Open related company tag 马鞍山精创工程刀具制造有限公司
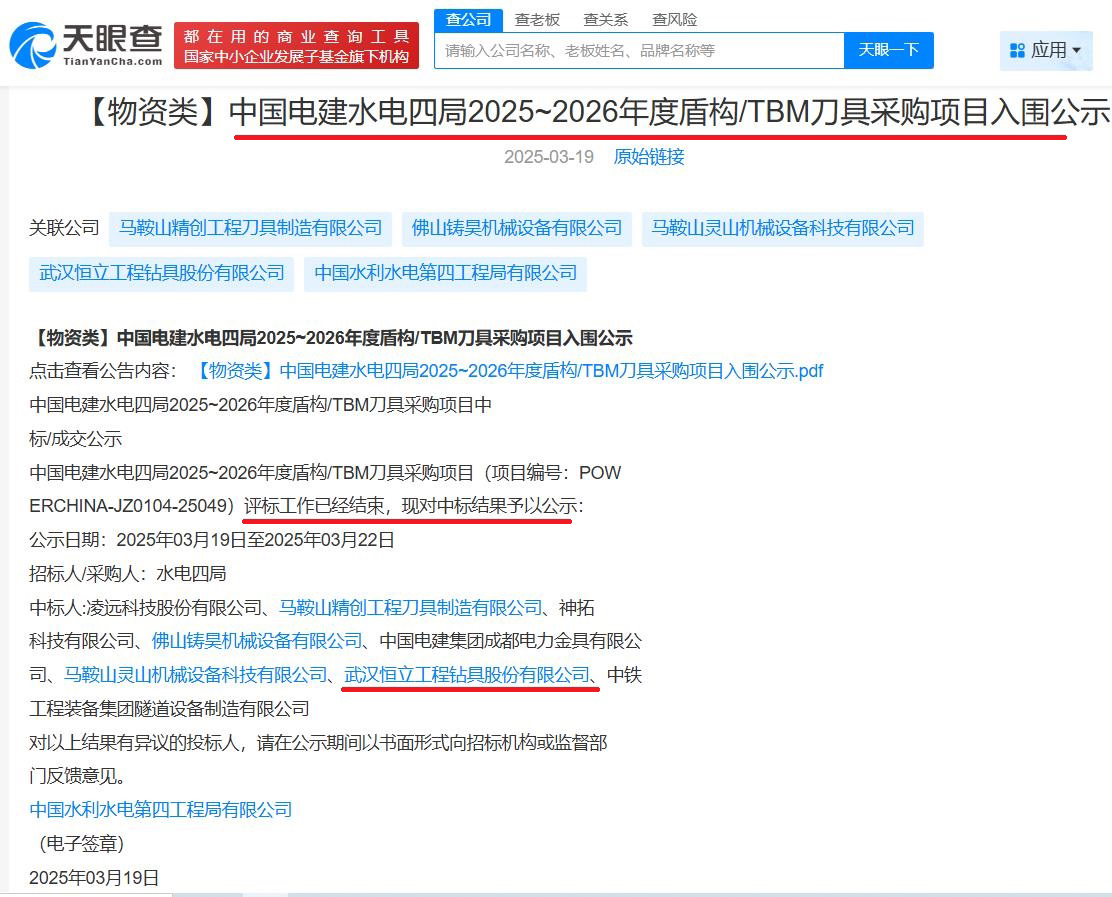This screenshot has width=1112, height=897. (x=250, y=228)
